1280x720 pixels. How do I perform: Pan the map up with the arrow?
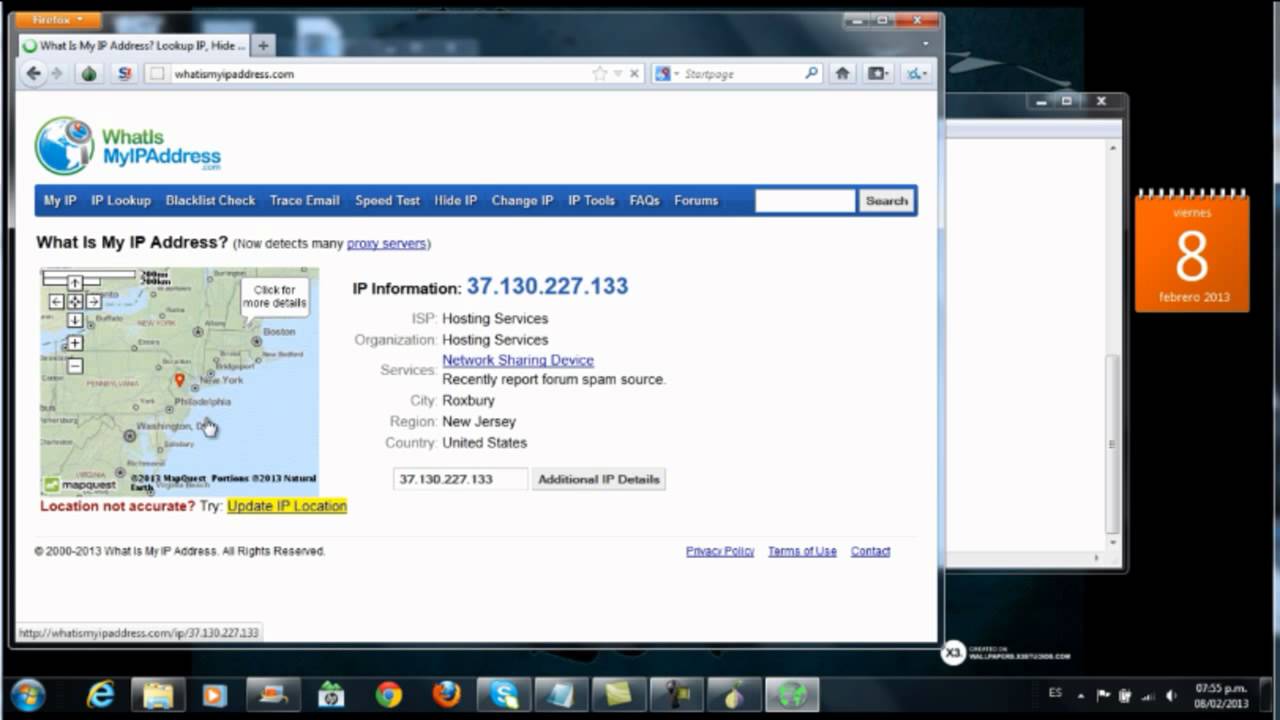[x=75, y=283]
